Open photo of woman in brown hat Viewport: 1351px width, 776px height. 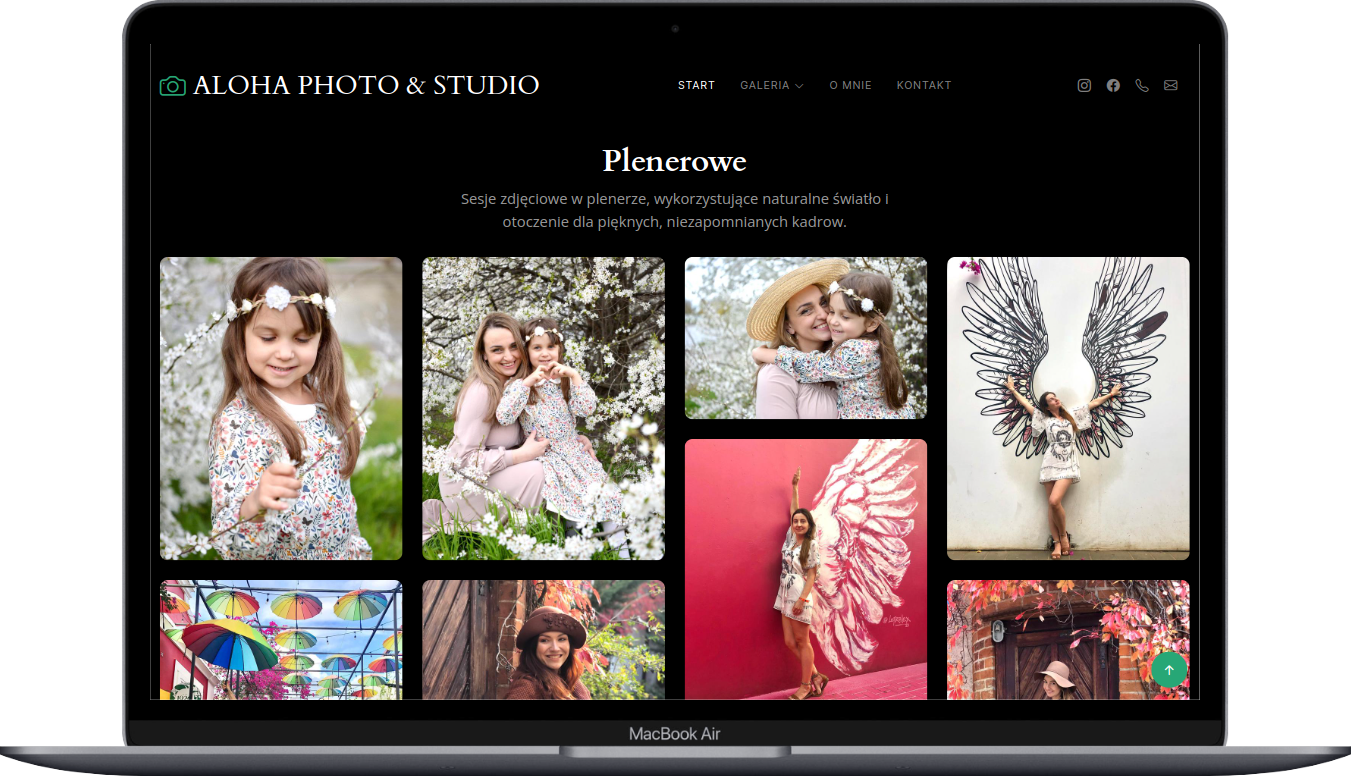coord(543,640)
